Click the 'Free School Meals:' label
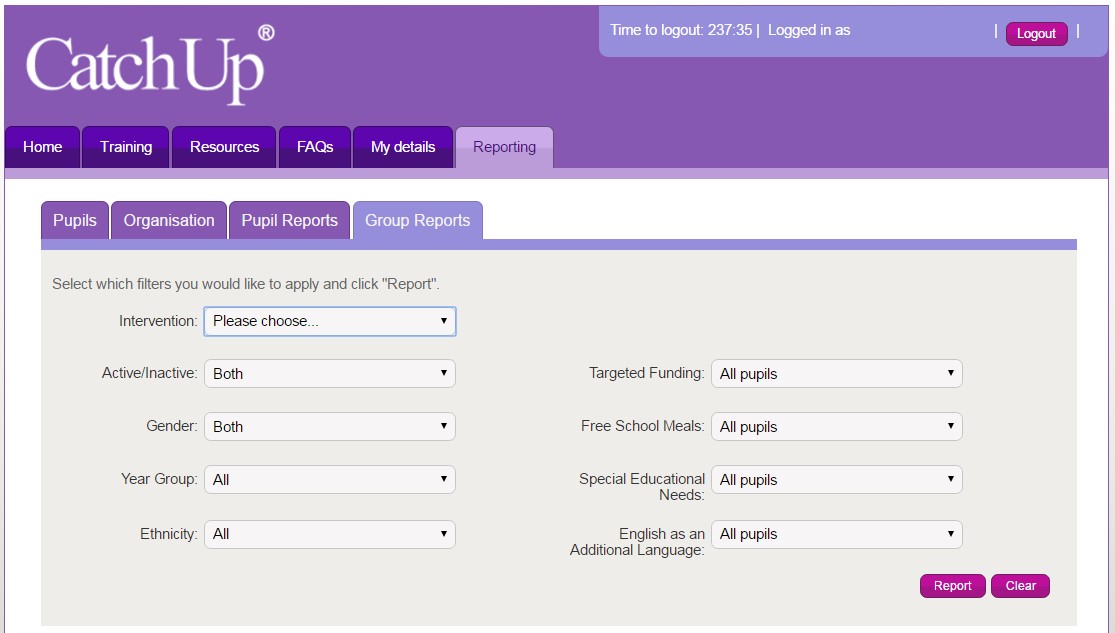This screenshot has width=1115, height=633. click(642, 425)
